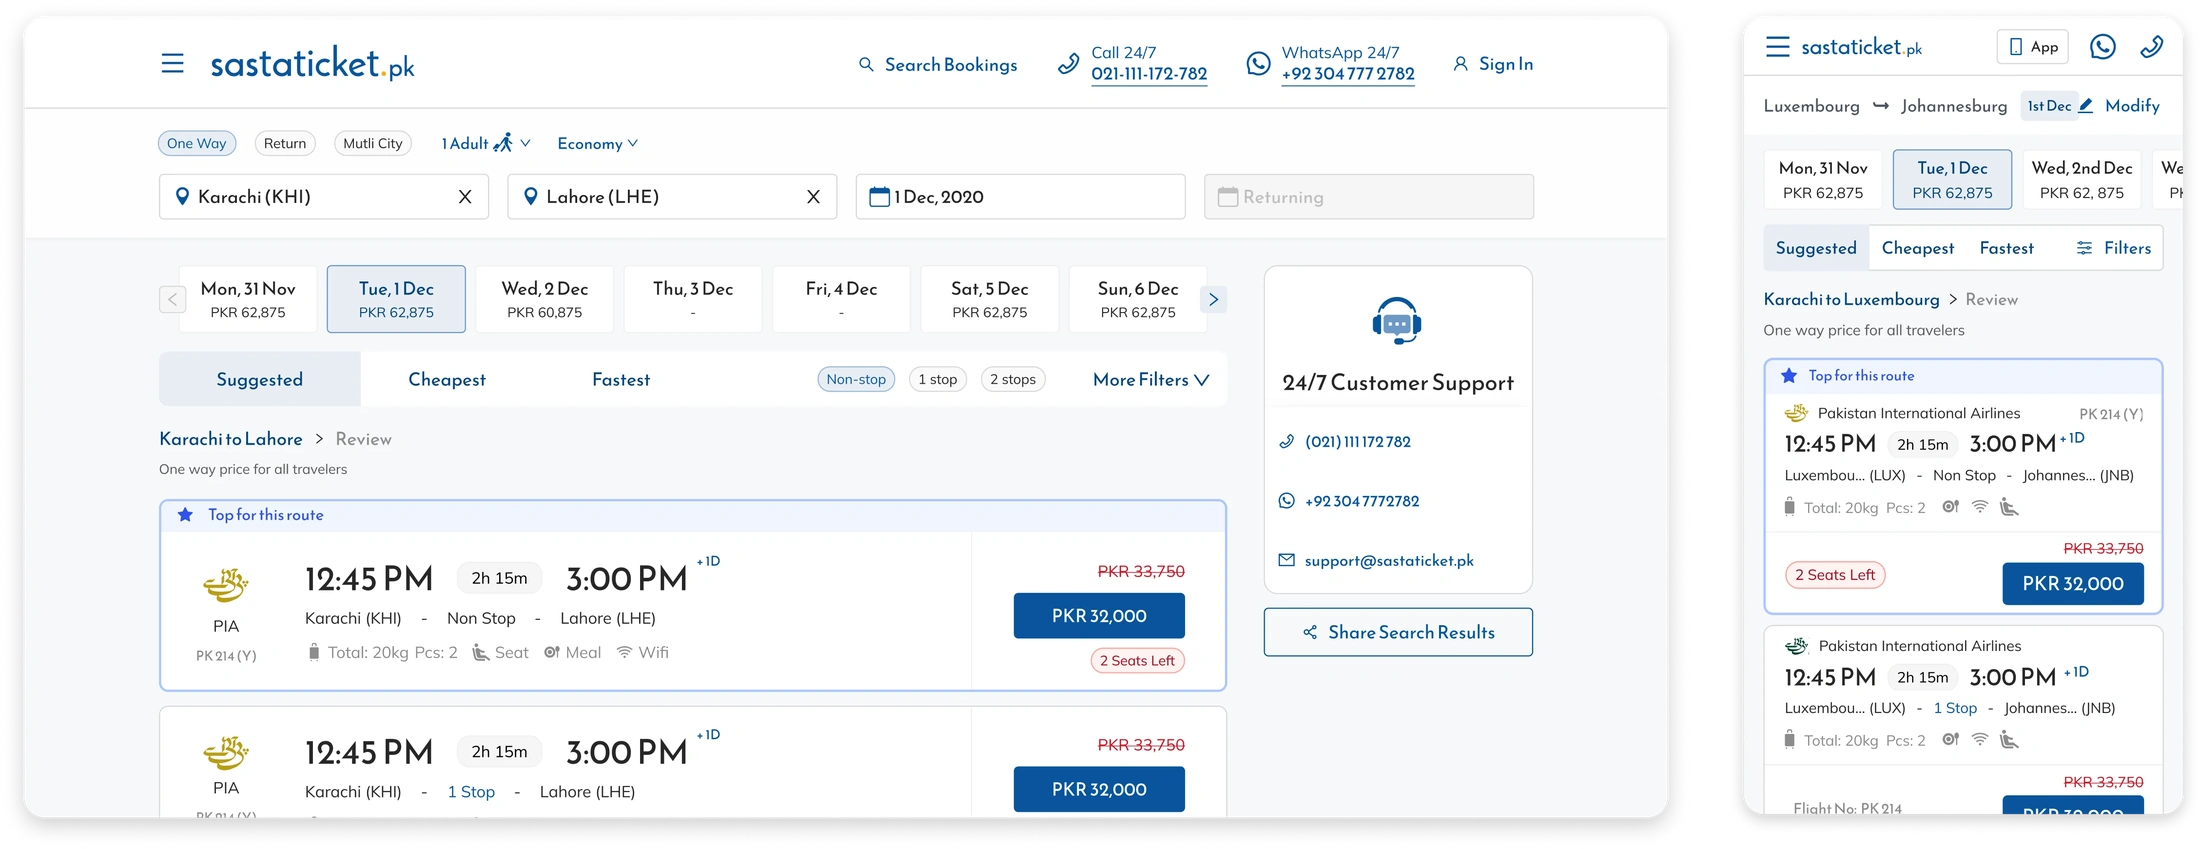Viewport: 2200px width, 849px height.
Task: Select Mon, 31 Nov date in mobile view
Action: click(x=1823, y=180)
